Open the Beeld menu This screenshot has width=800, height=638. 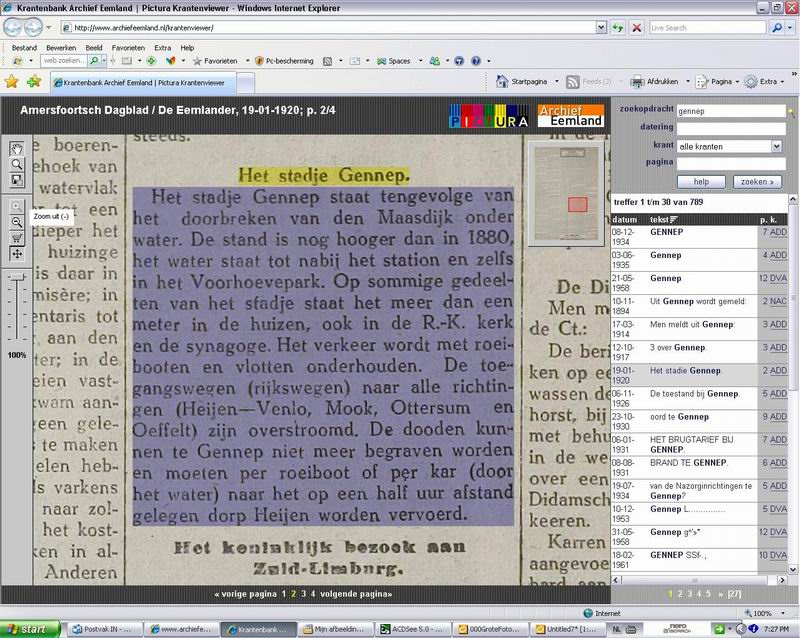94,47
